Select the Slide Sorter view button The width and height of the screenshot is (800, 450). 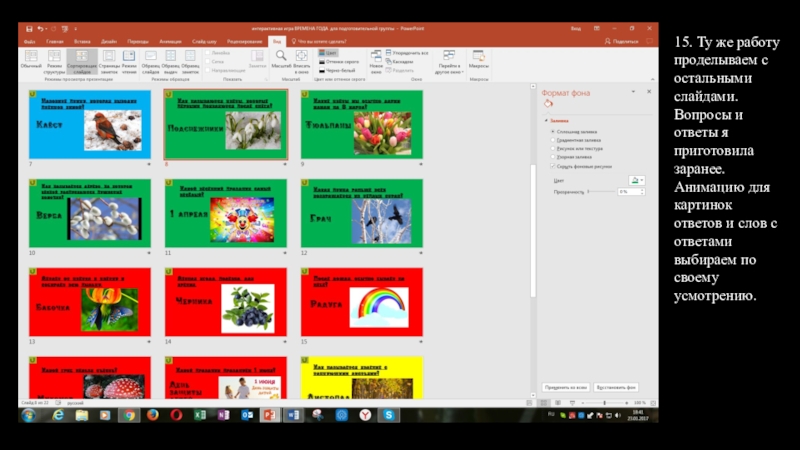pos(82,62)
